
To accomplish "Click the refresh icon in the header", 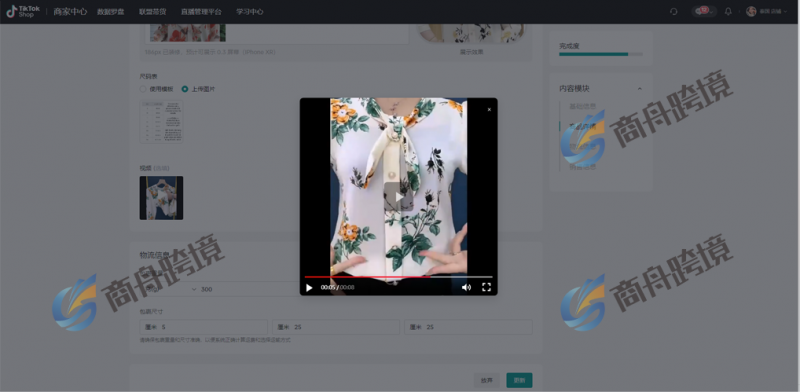I will [x=673, y=11].
